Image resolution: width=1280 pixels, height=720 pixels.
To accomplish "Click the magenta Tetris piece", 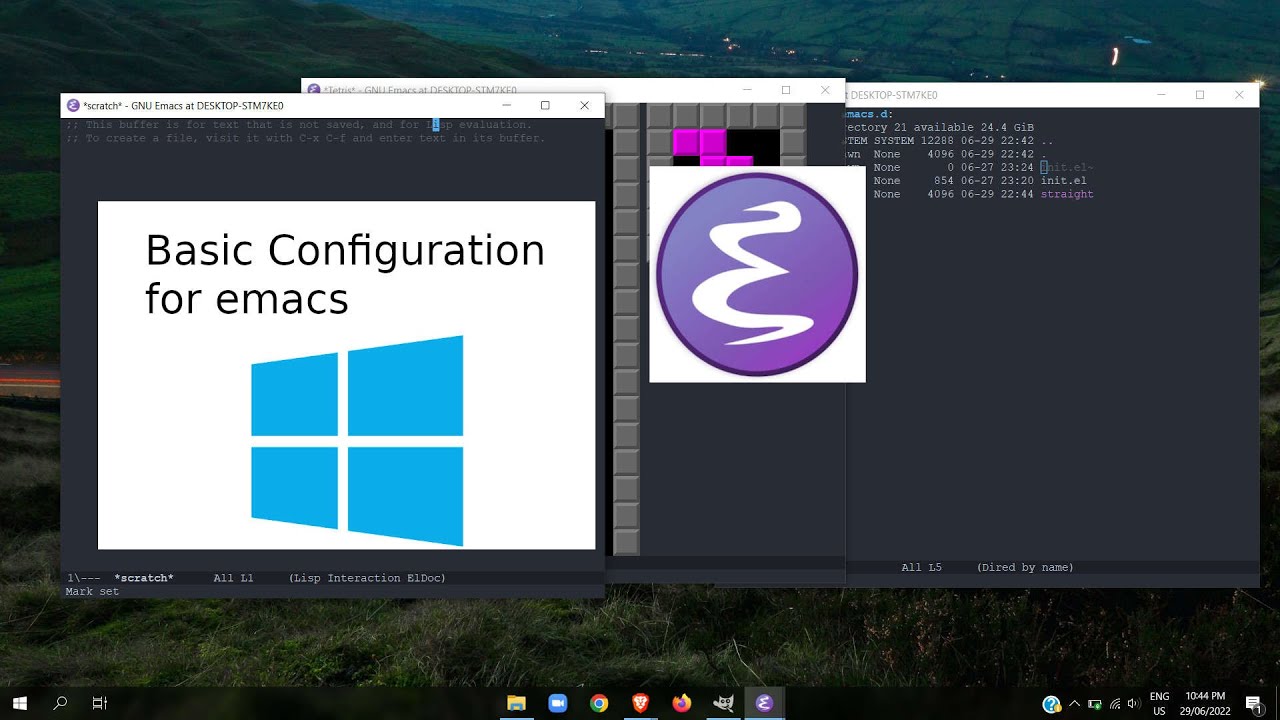I will [713, 147].
